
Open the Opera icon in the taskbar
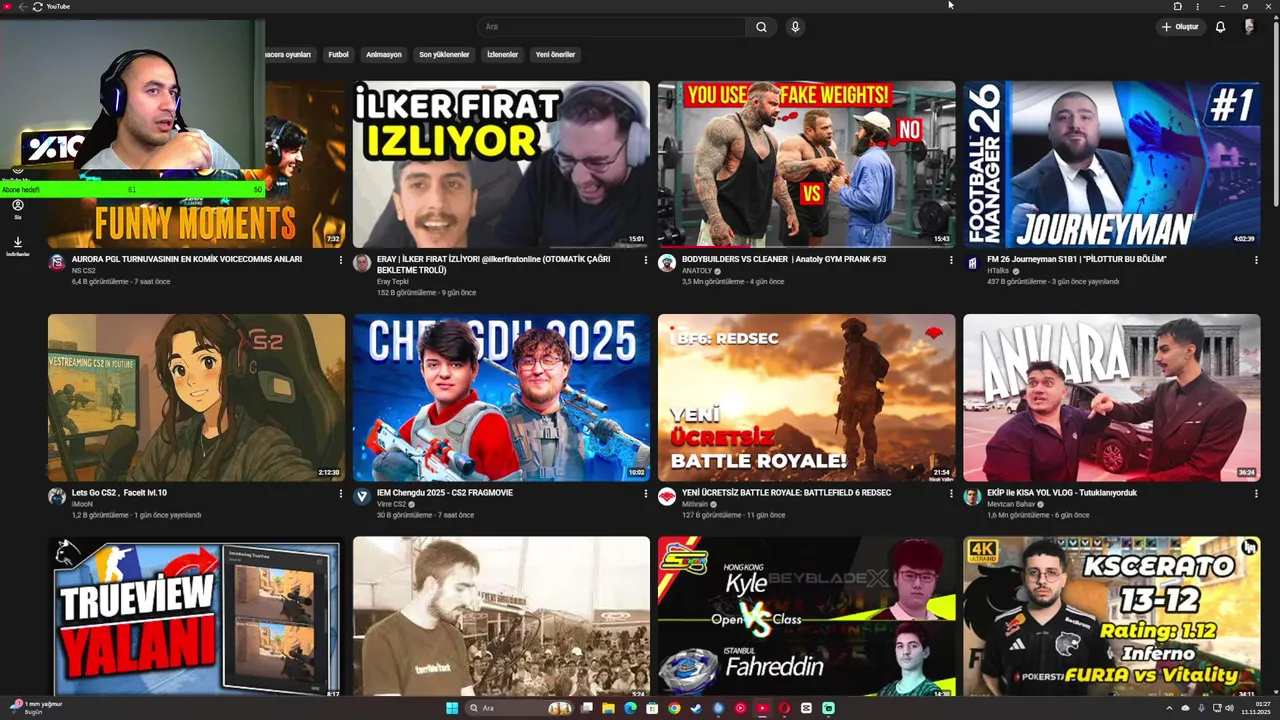coord(784,708)
